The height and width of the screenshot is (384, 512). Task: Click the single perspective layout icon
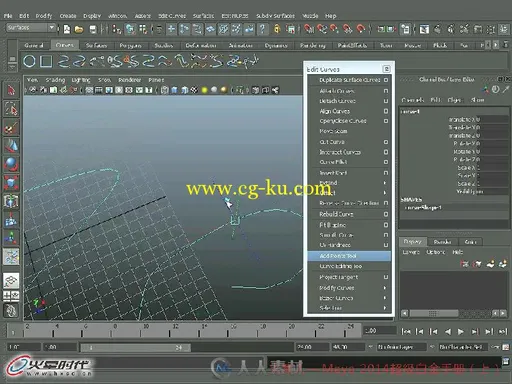[11, 281]
